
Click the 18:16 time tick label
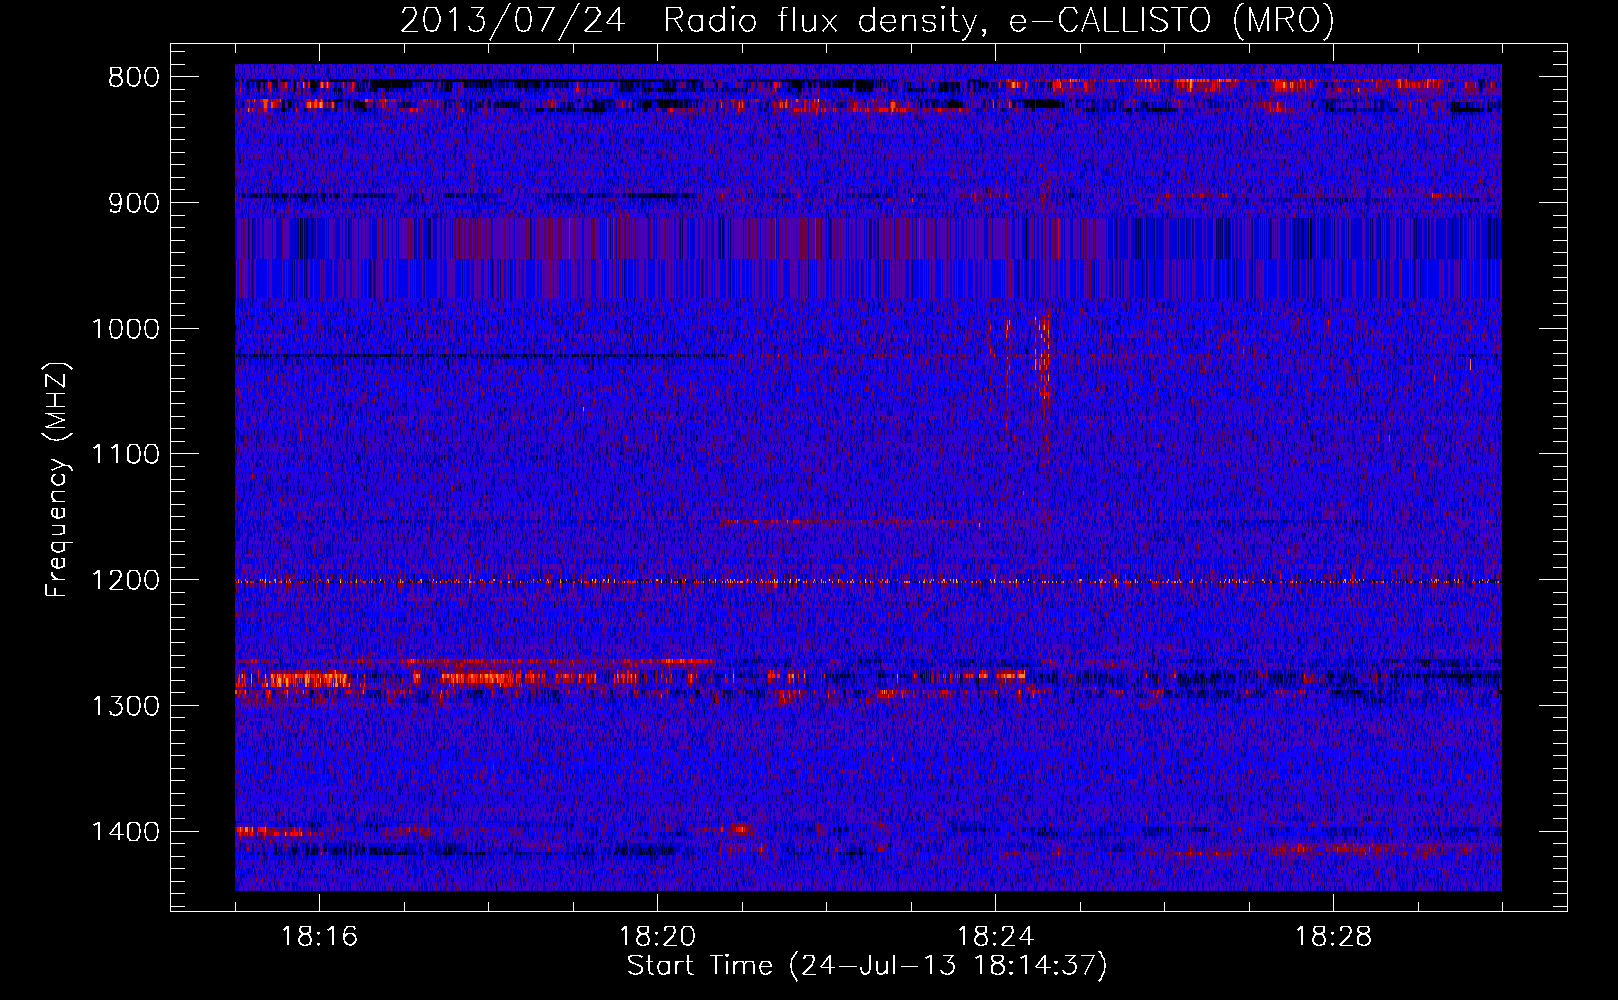click(319, 937)
